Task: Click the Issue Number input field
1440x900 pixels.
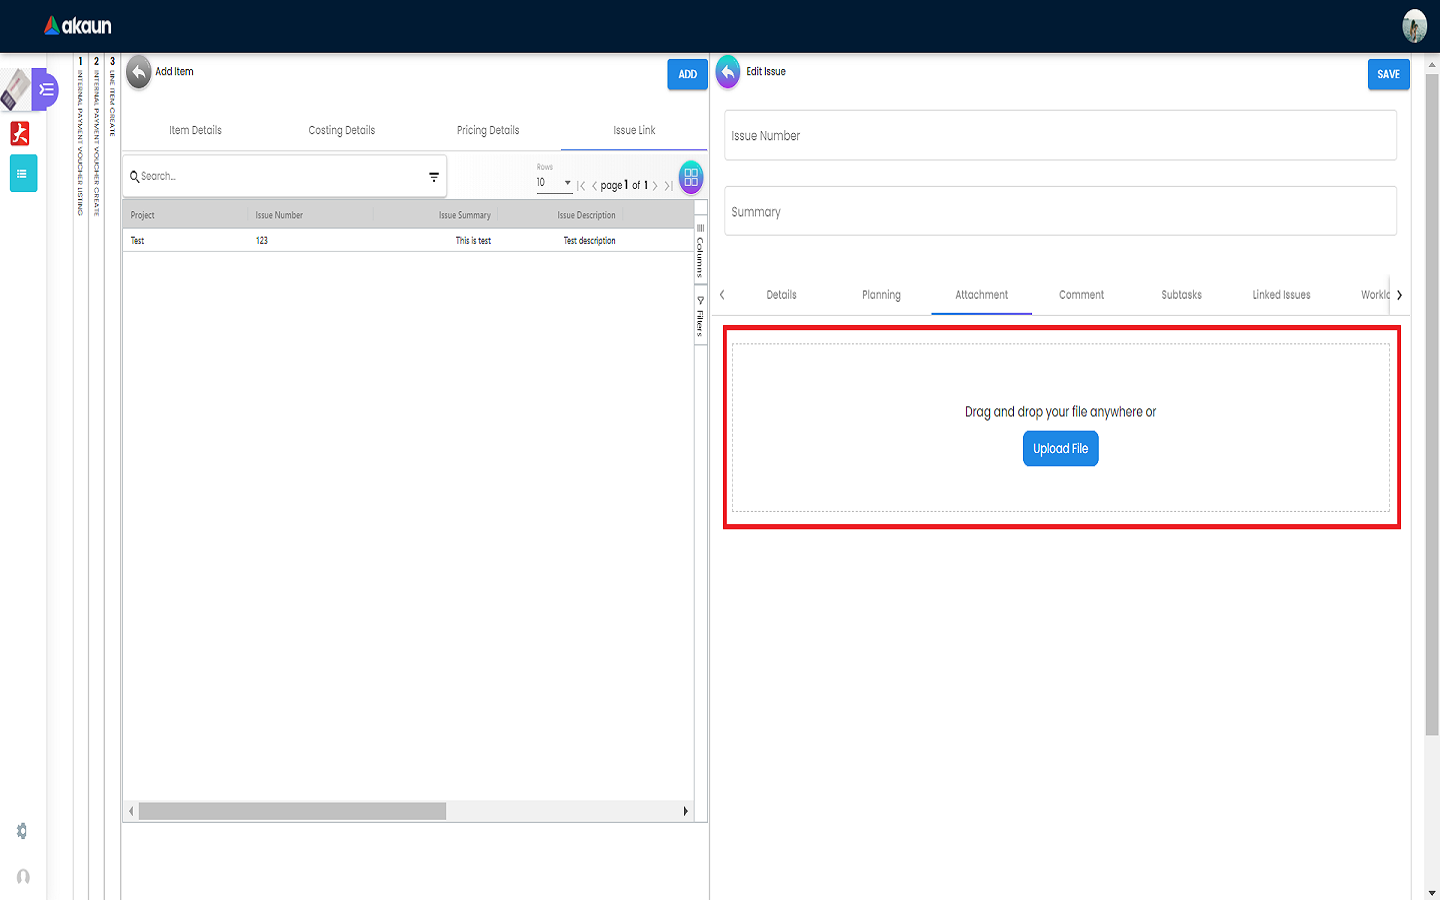Action: click(1060, 136)
